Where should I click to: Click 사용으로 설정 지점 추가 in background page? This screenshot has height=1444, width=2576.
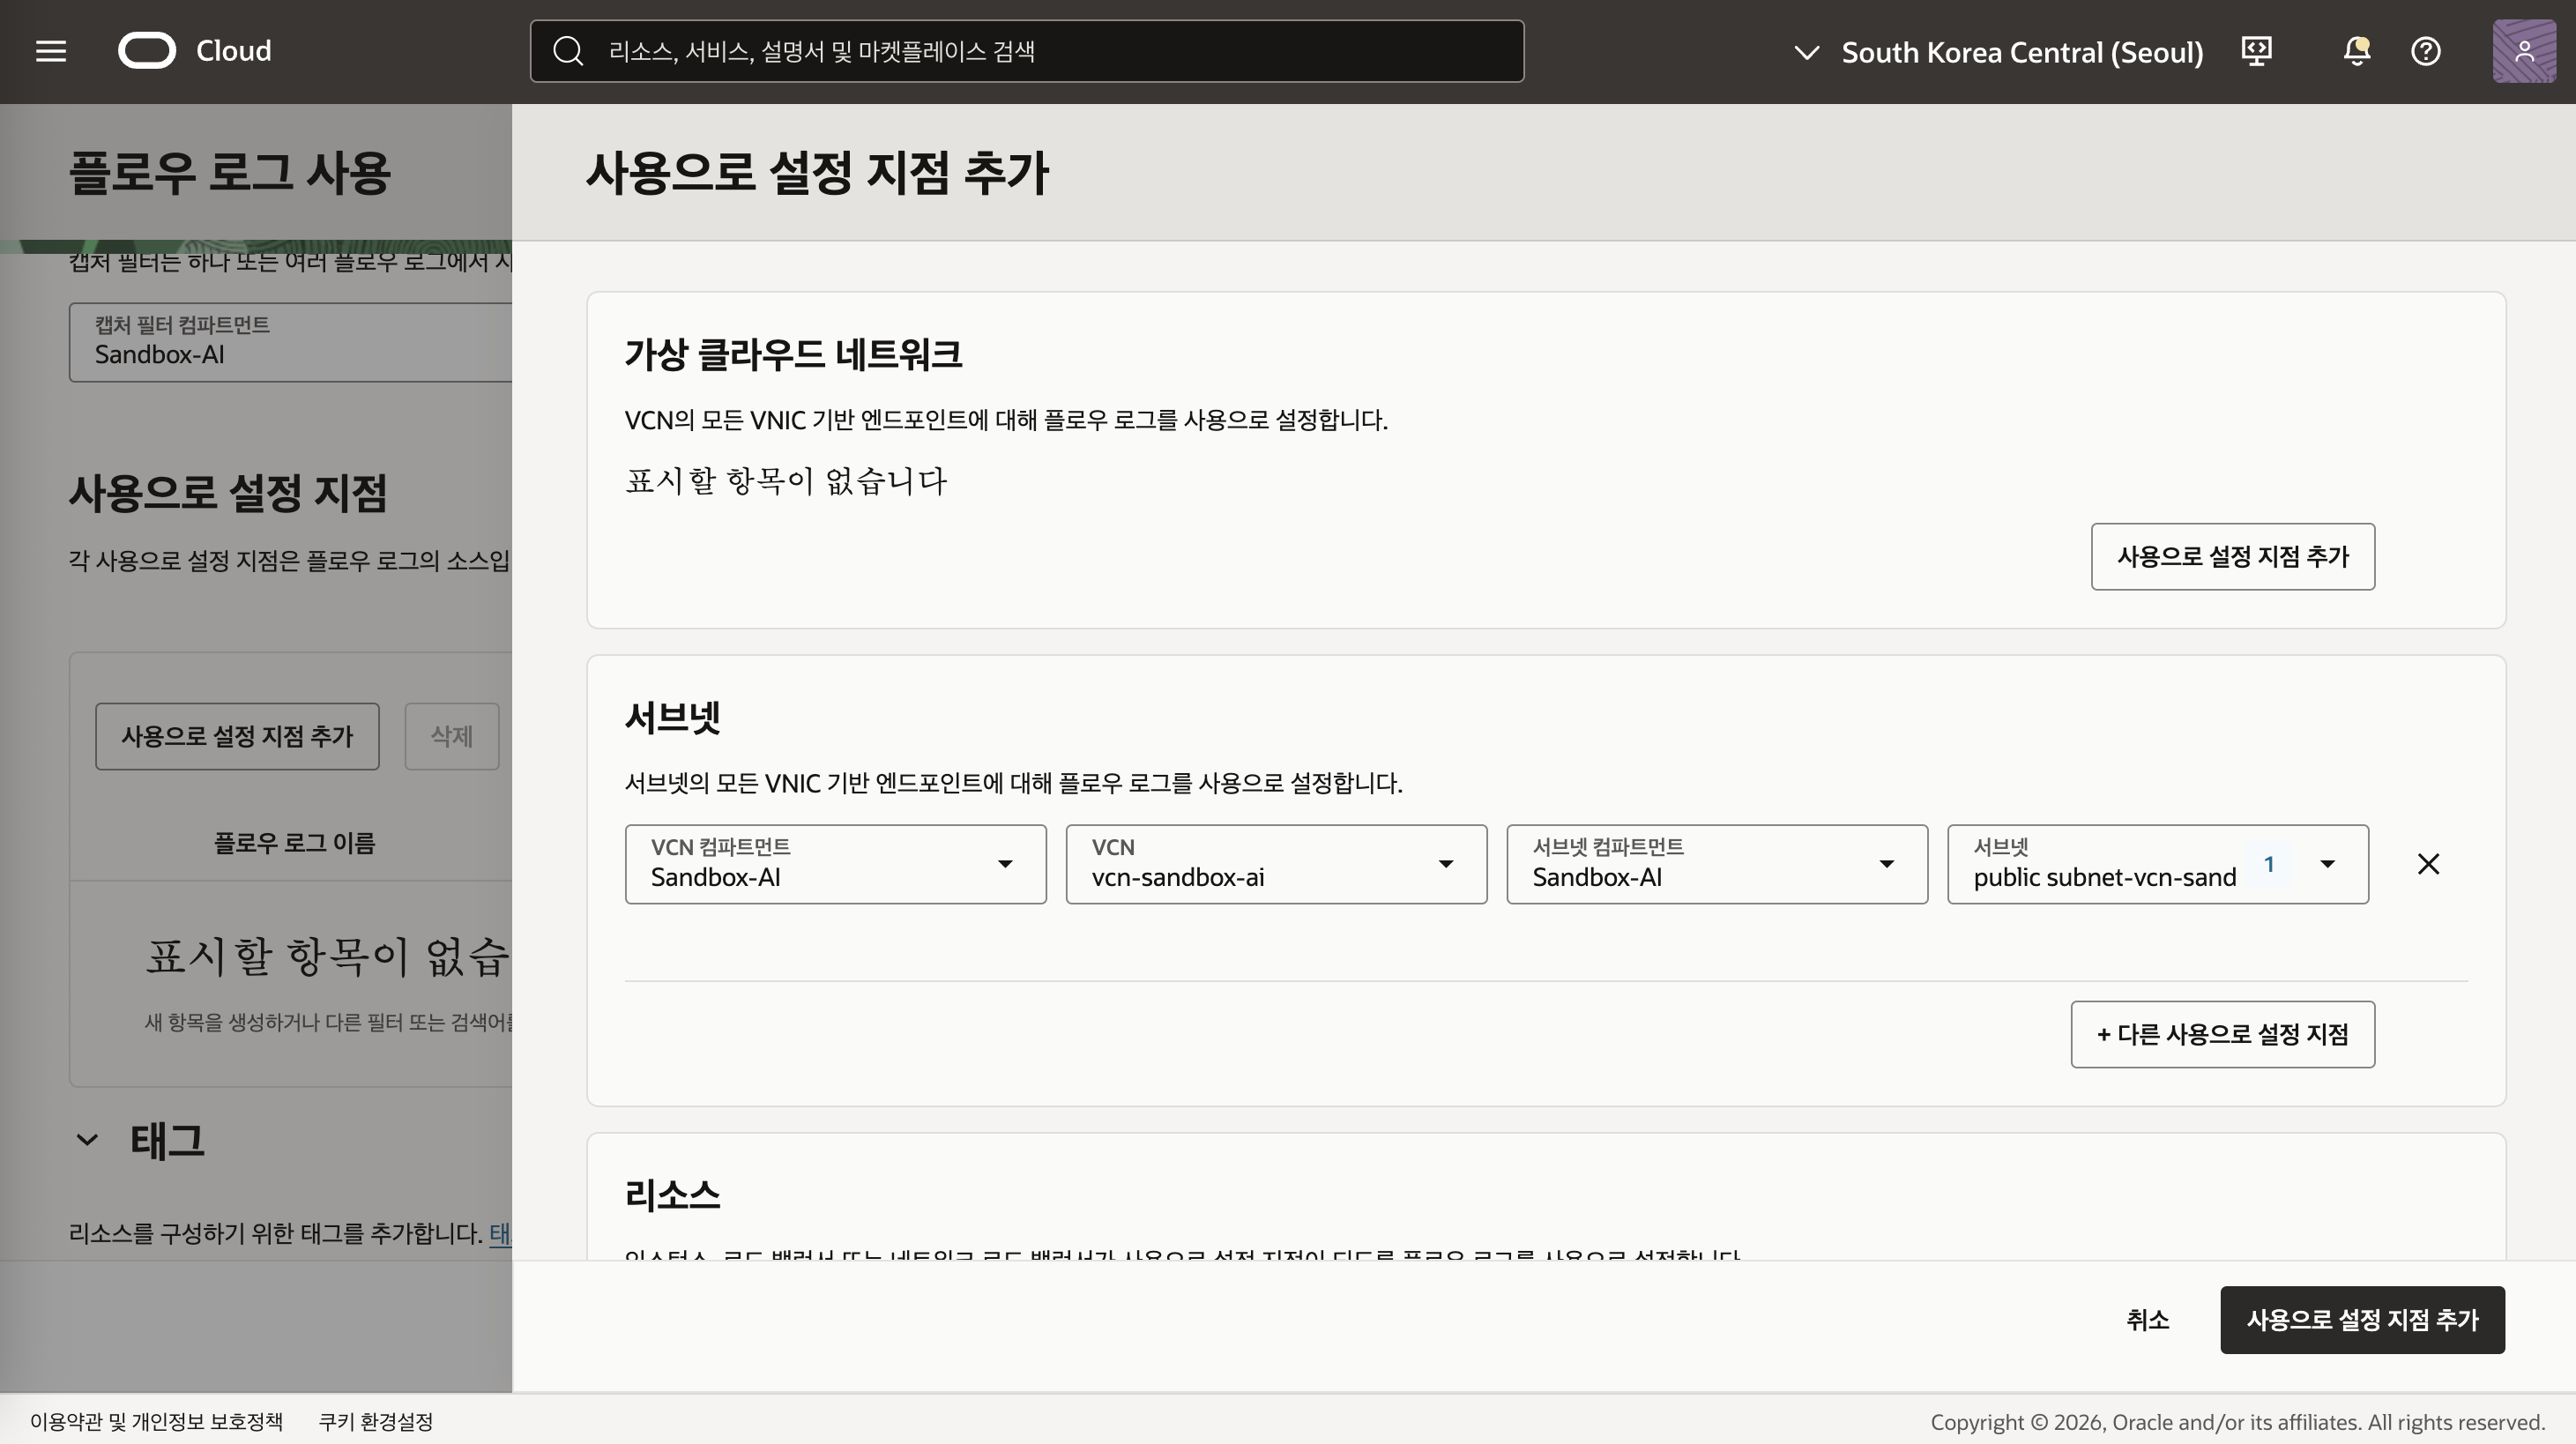point(237,737)
